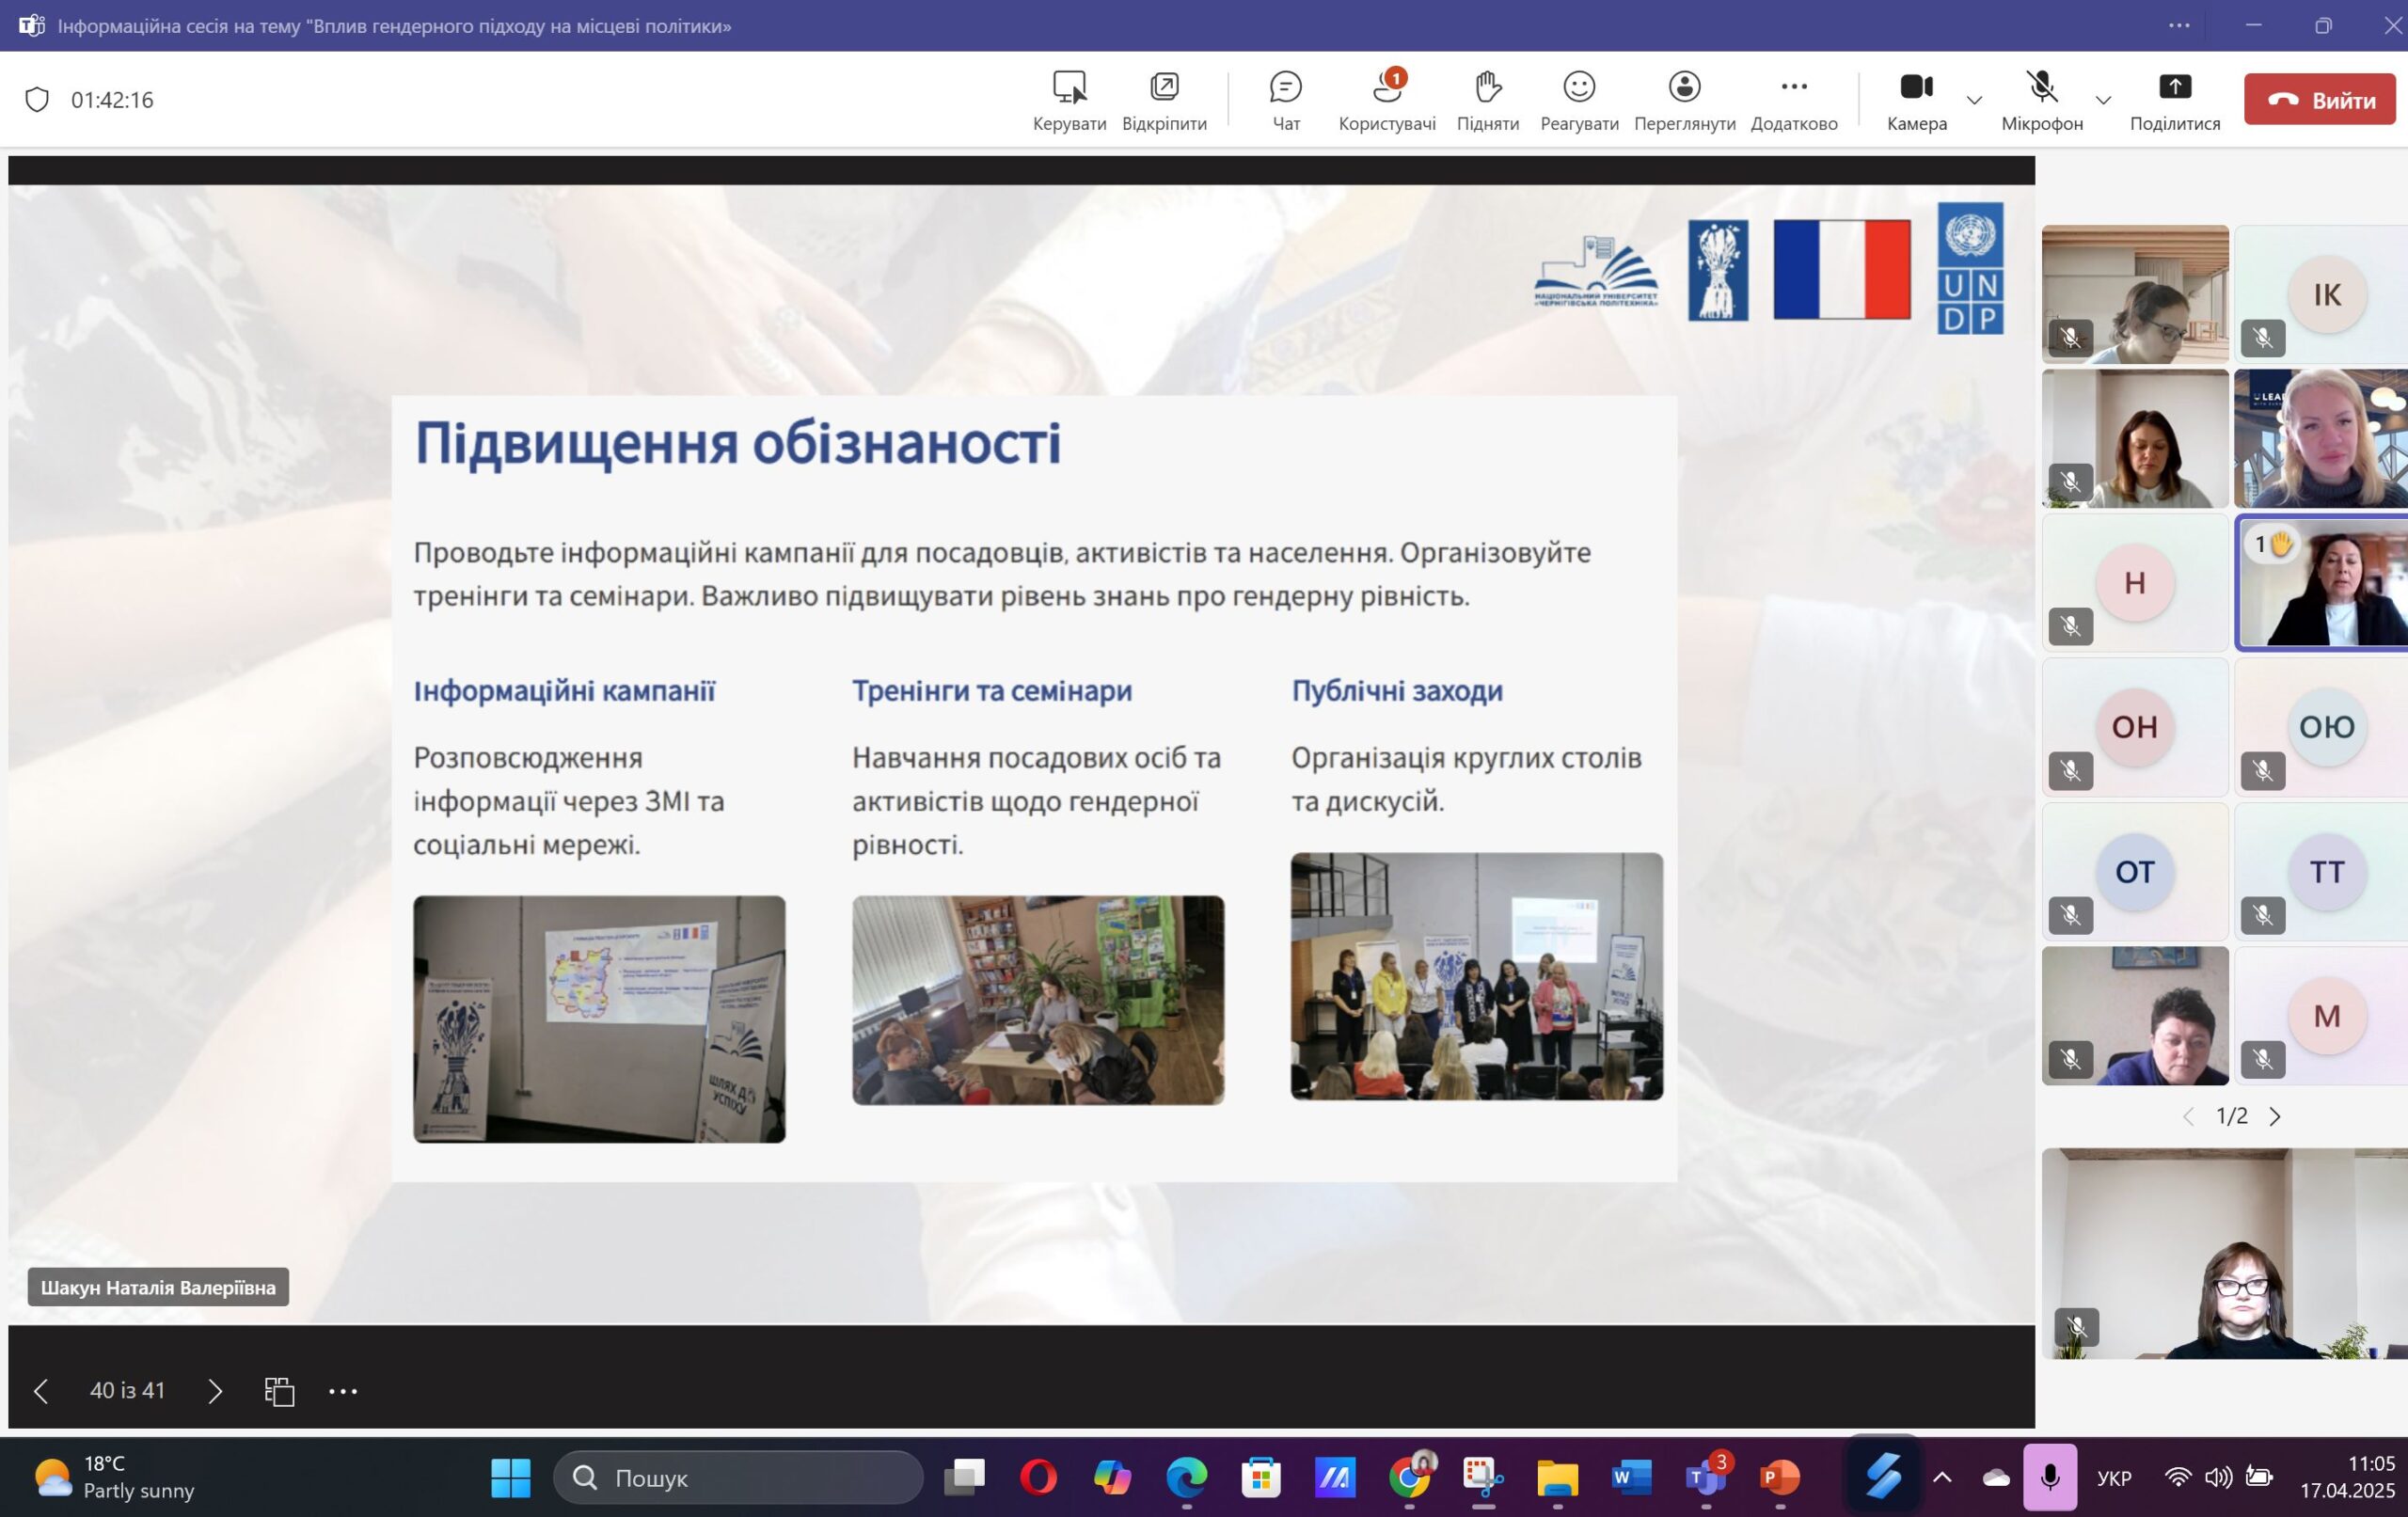Open slide more options ellipsis
Screen dimensions: 2408x1517
pos(343,1391)
